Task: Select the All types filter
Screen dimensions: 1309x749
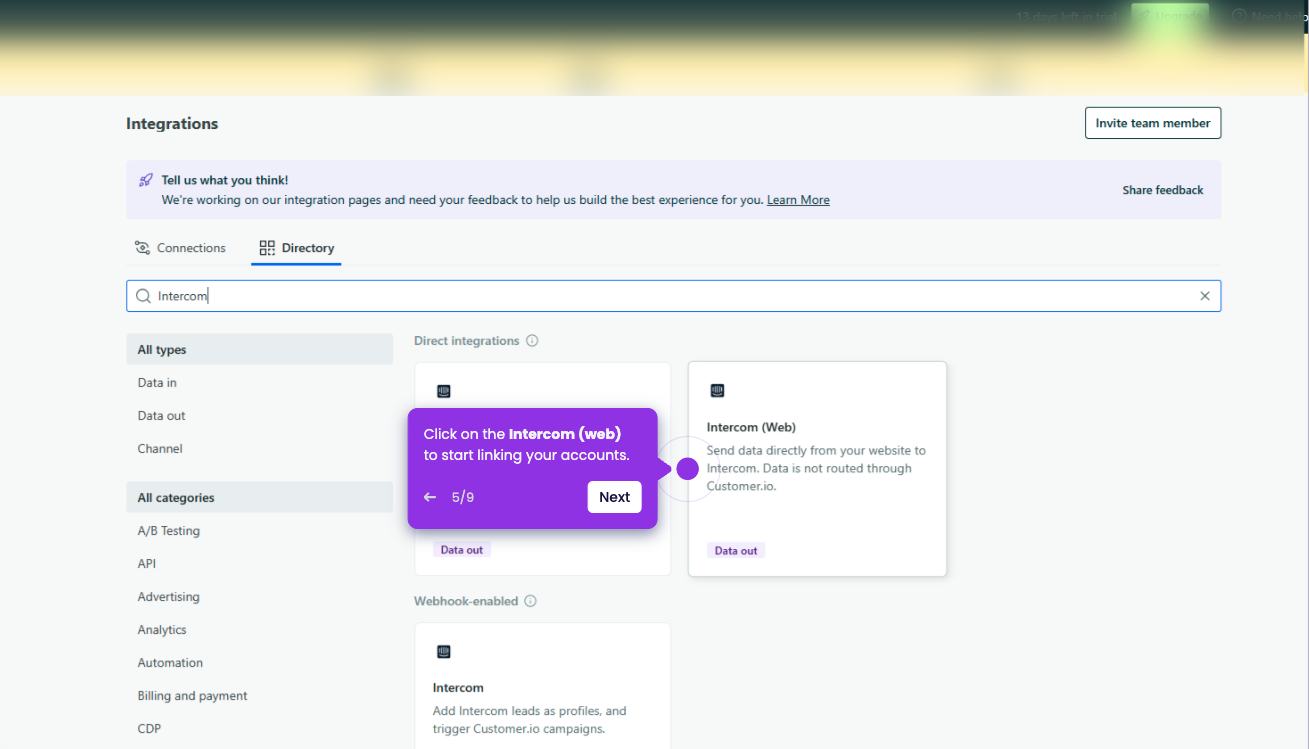Action: (x=259, y=350)
